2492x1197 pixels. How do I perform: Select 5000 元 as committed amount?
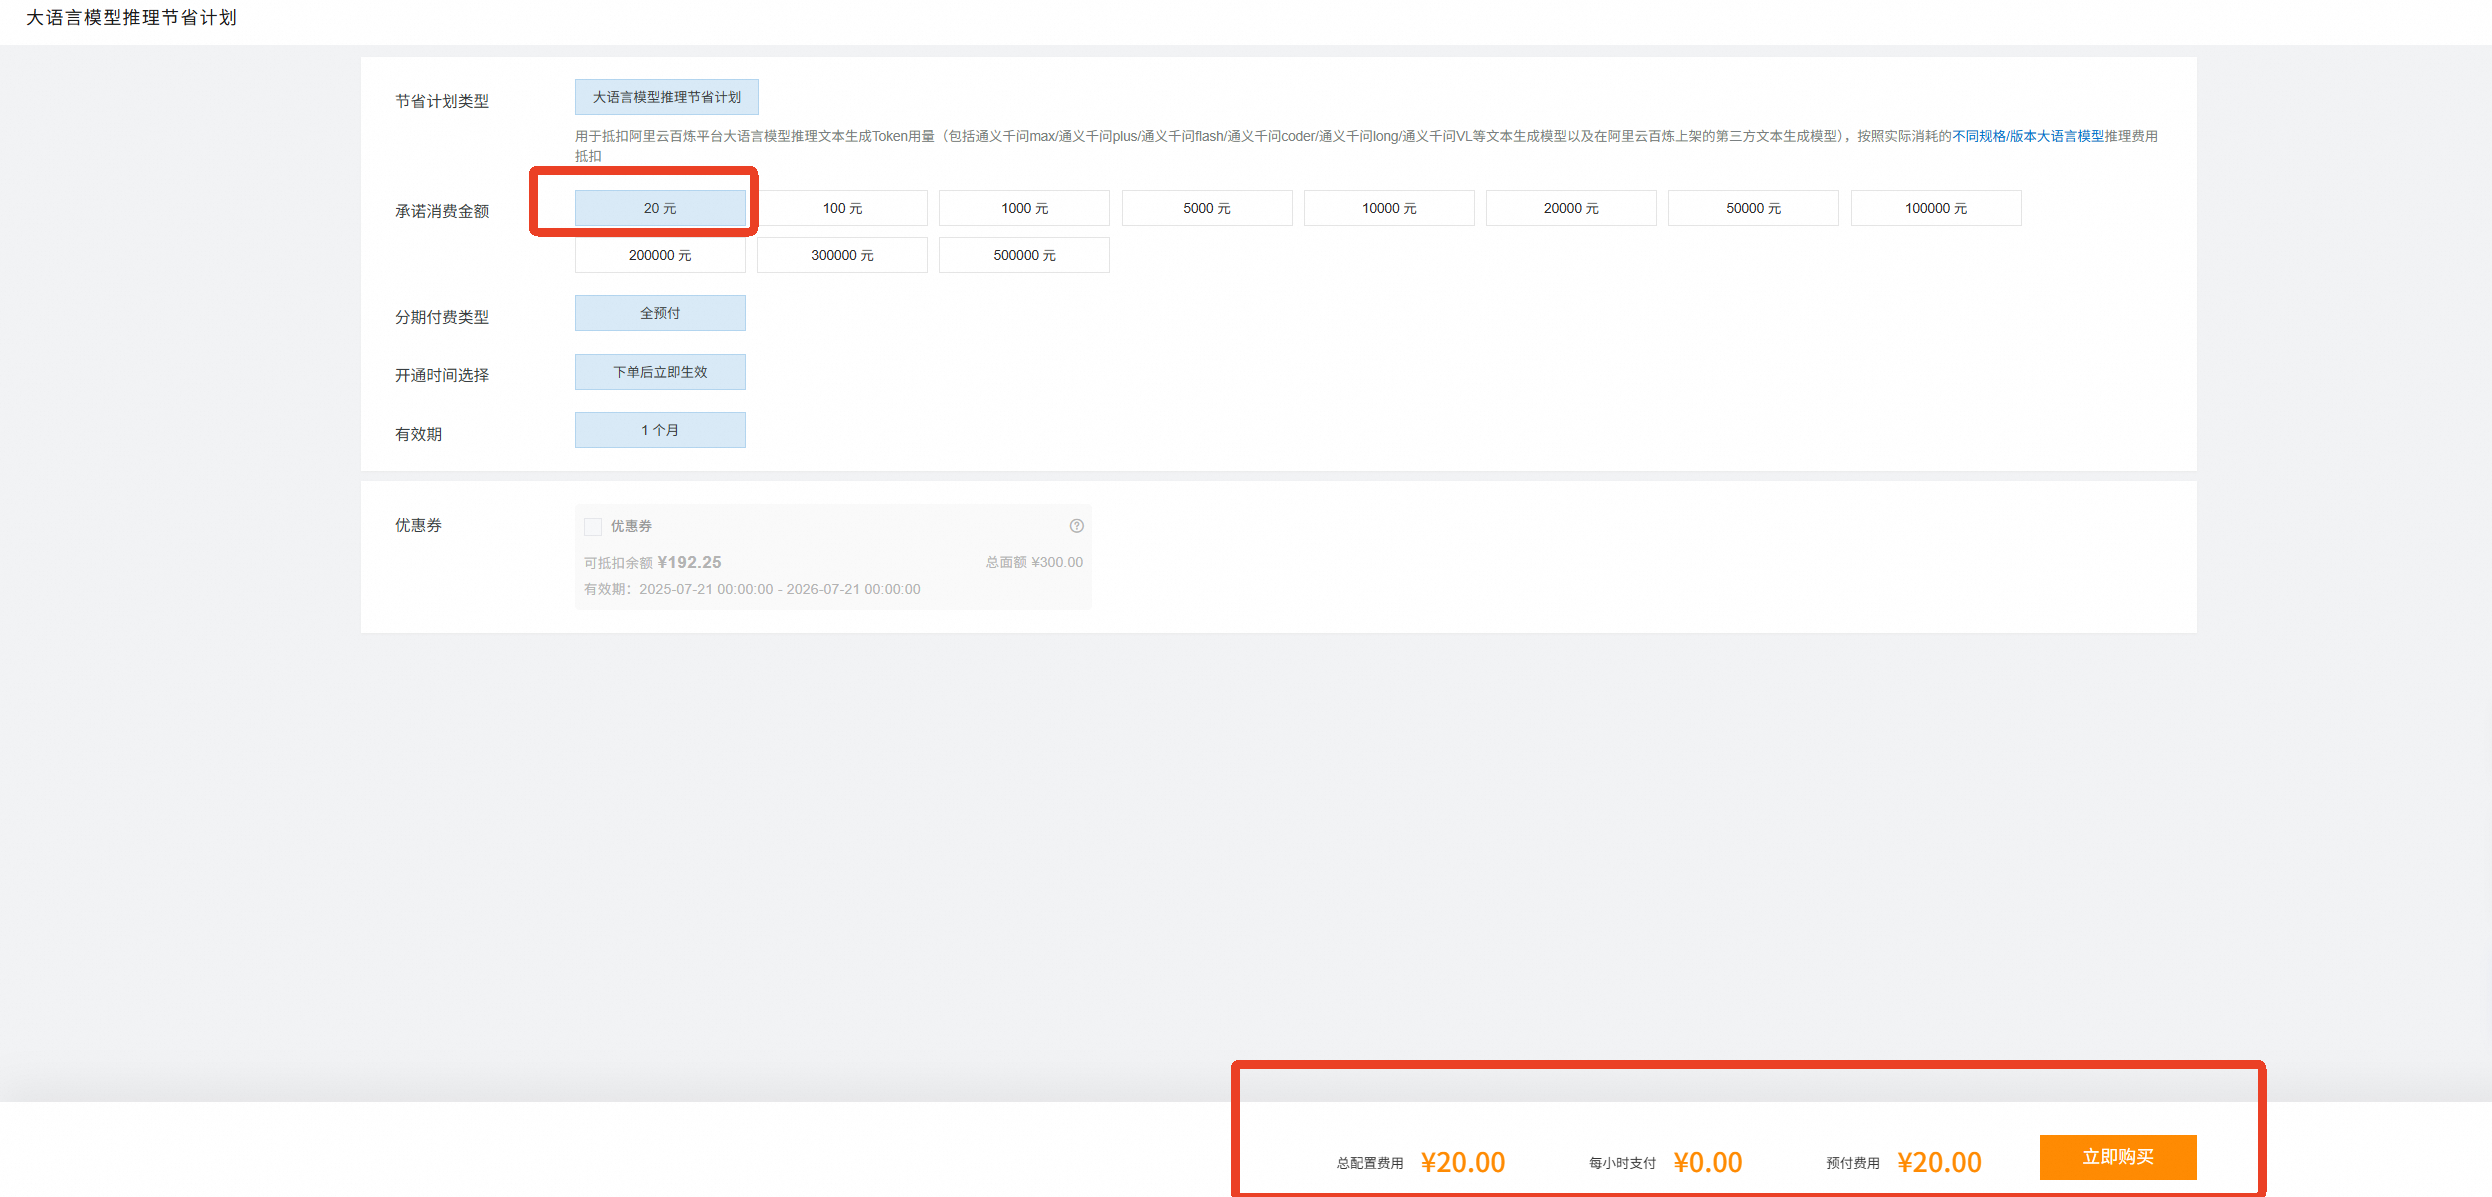coord(1206,208)
